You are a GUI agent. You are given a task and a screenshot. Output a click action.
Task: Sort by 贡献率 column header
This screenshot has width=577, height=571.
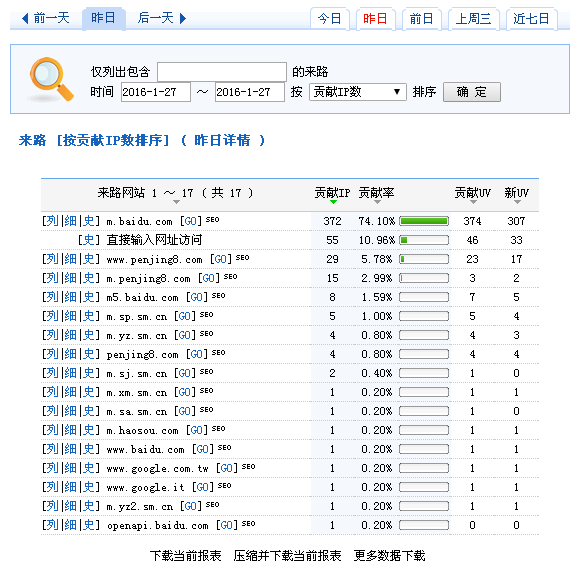376,193
